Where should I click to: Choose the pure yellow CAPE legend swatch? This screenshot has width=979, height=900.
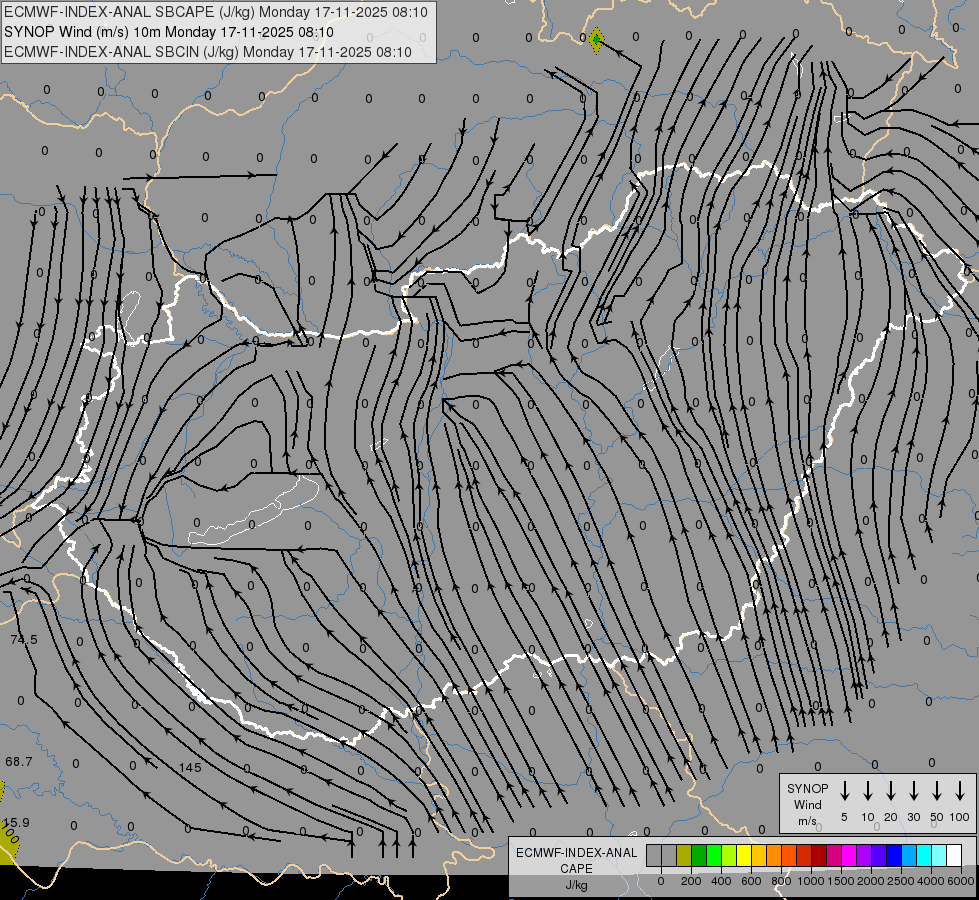[744, 855]
